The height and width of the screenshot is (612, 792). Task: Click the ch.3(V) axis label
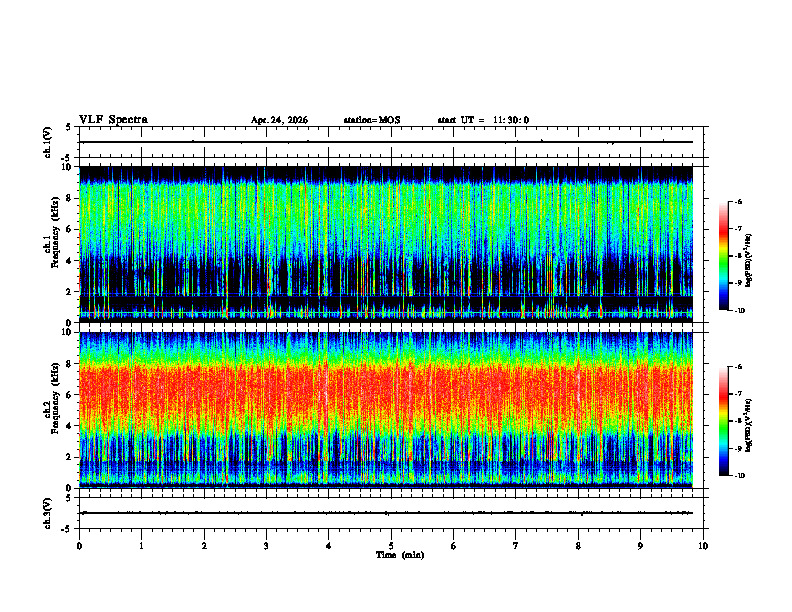(48, 514)
